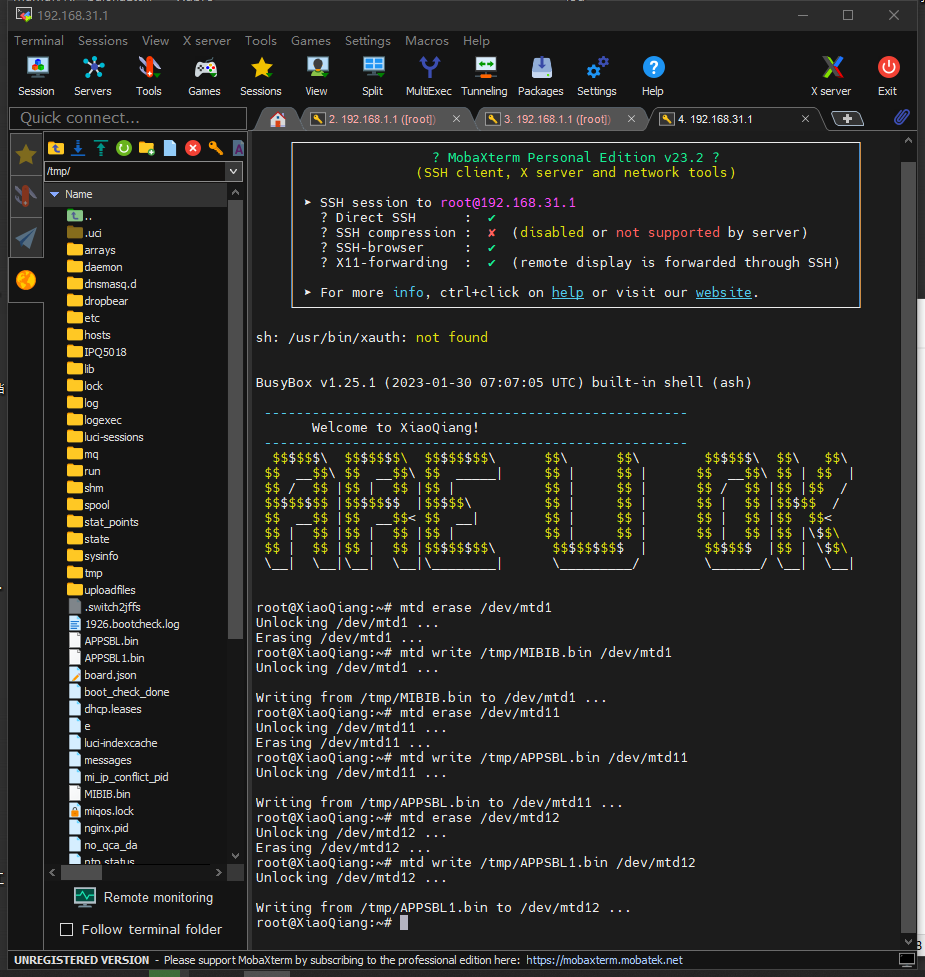Click red delete file icon

coord(193,148)
